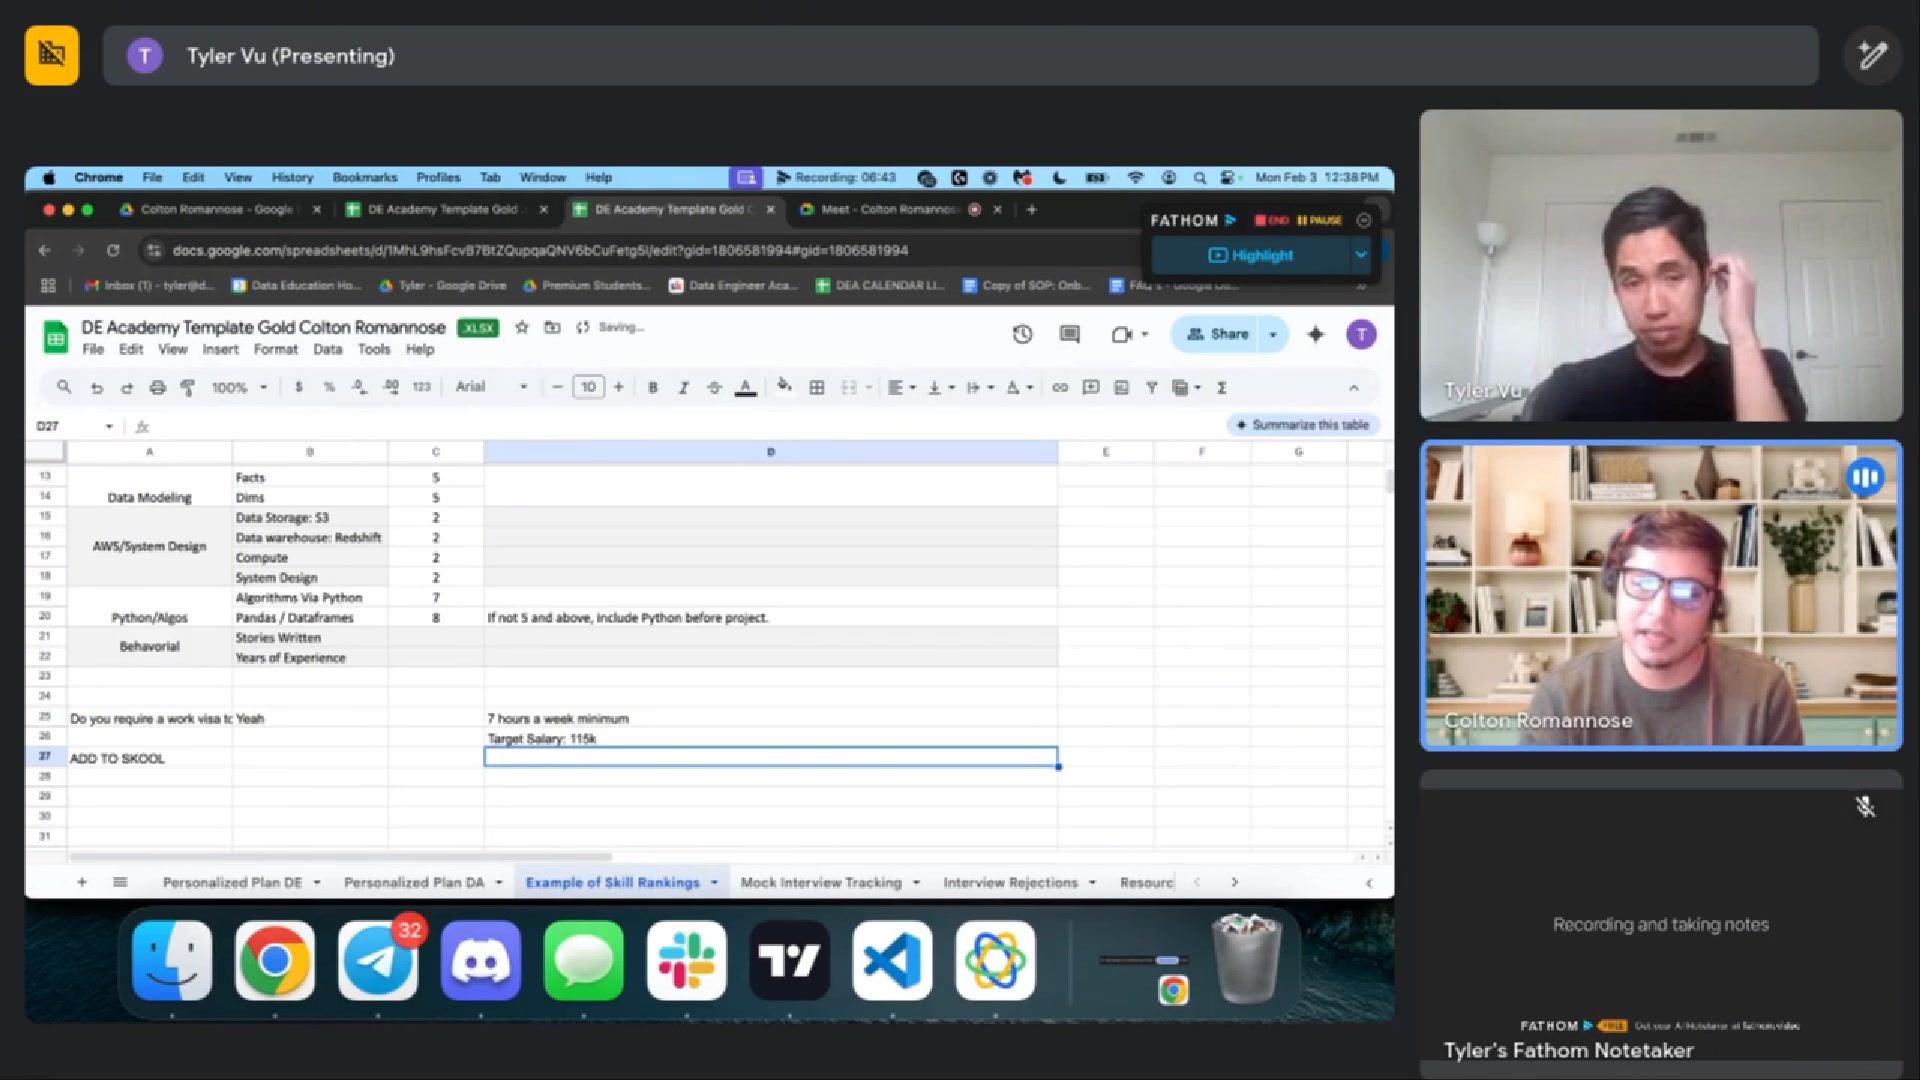Click the Insert comment icon in toolbar

click(x=1091, y=388)
